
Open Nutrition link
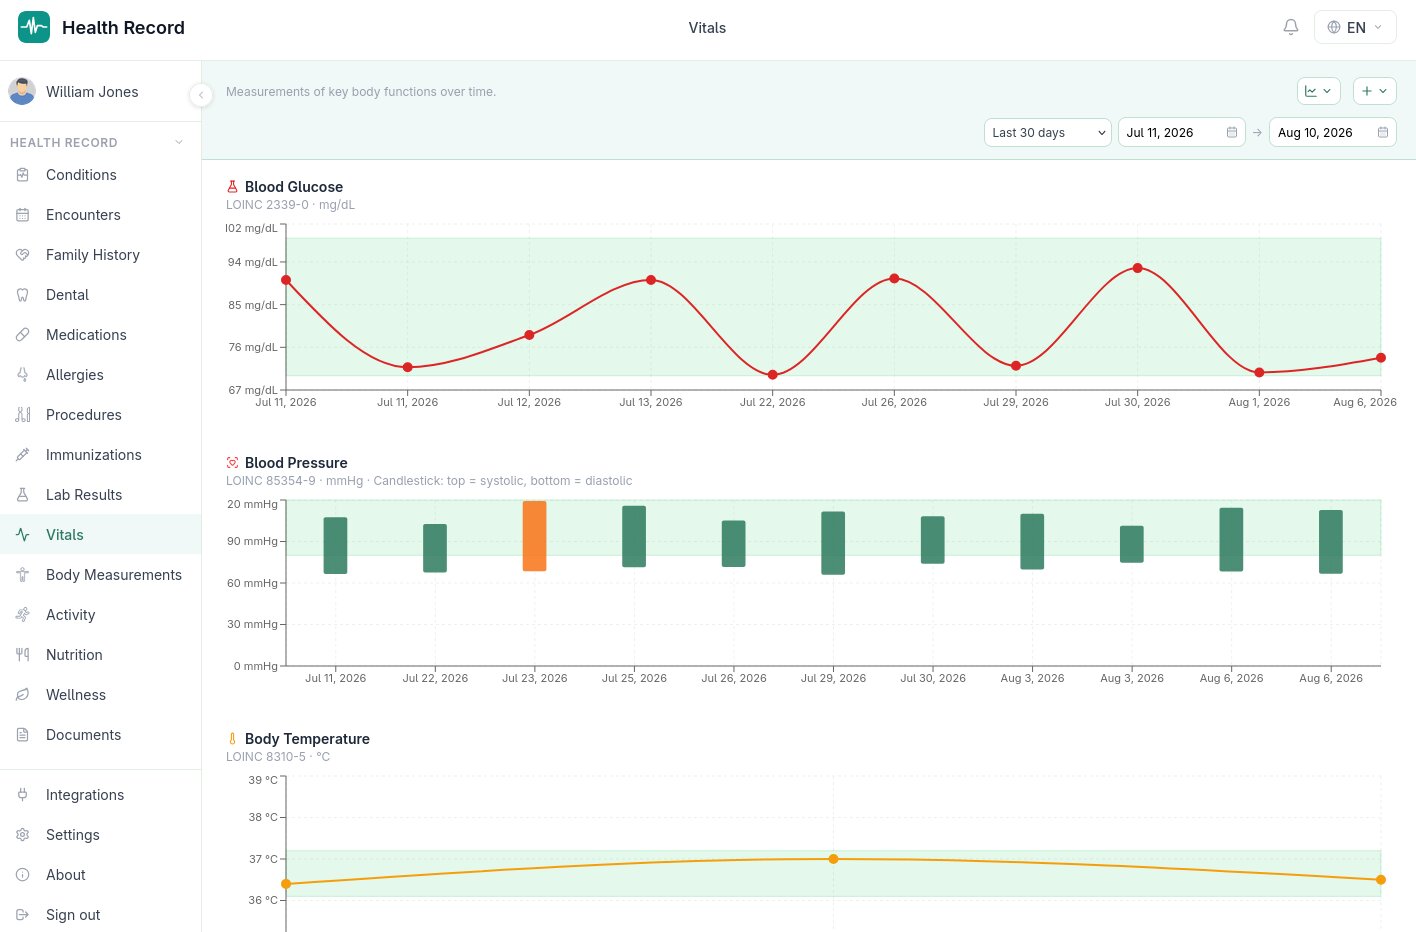pos(100,655)
